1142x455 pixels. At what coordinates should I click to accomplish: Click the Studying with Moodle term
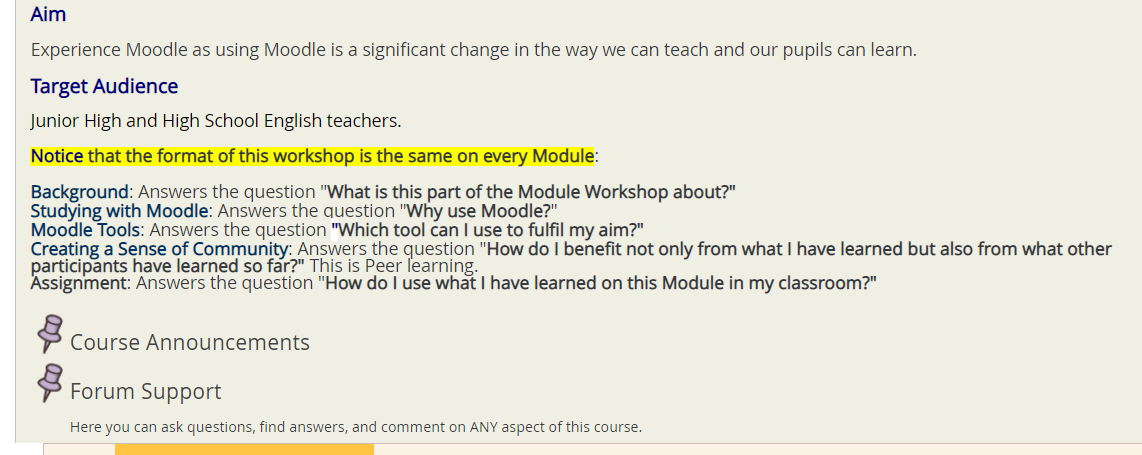(x=119, y=211)
